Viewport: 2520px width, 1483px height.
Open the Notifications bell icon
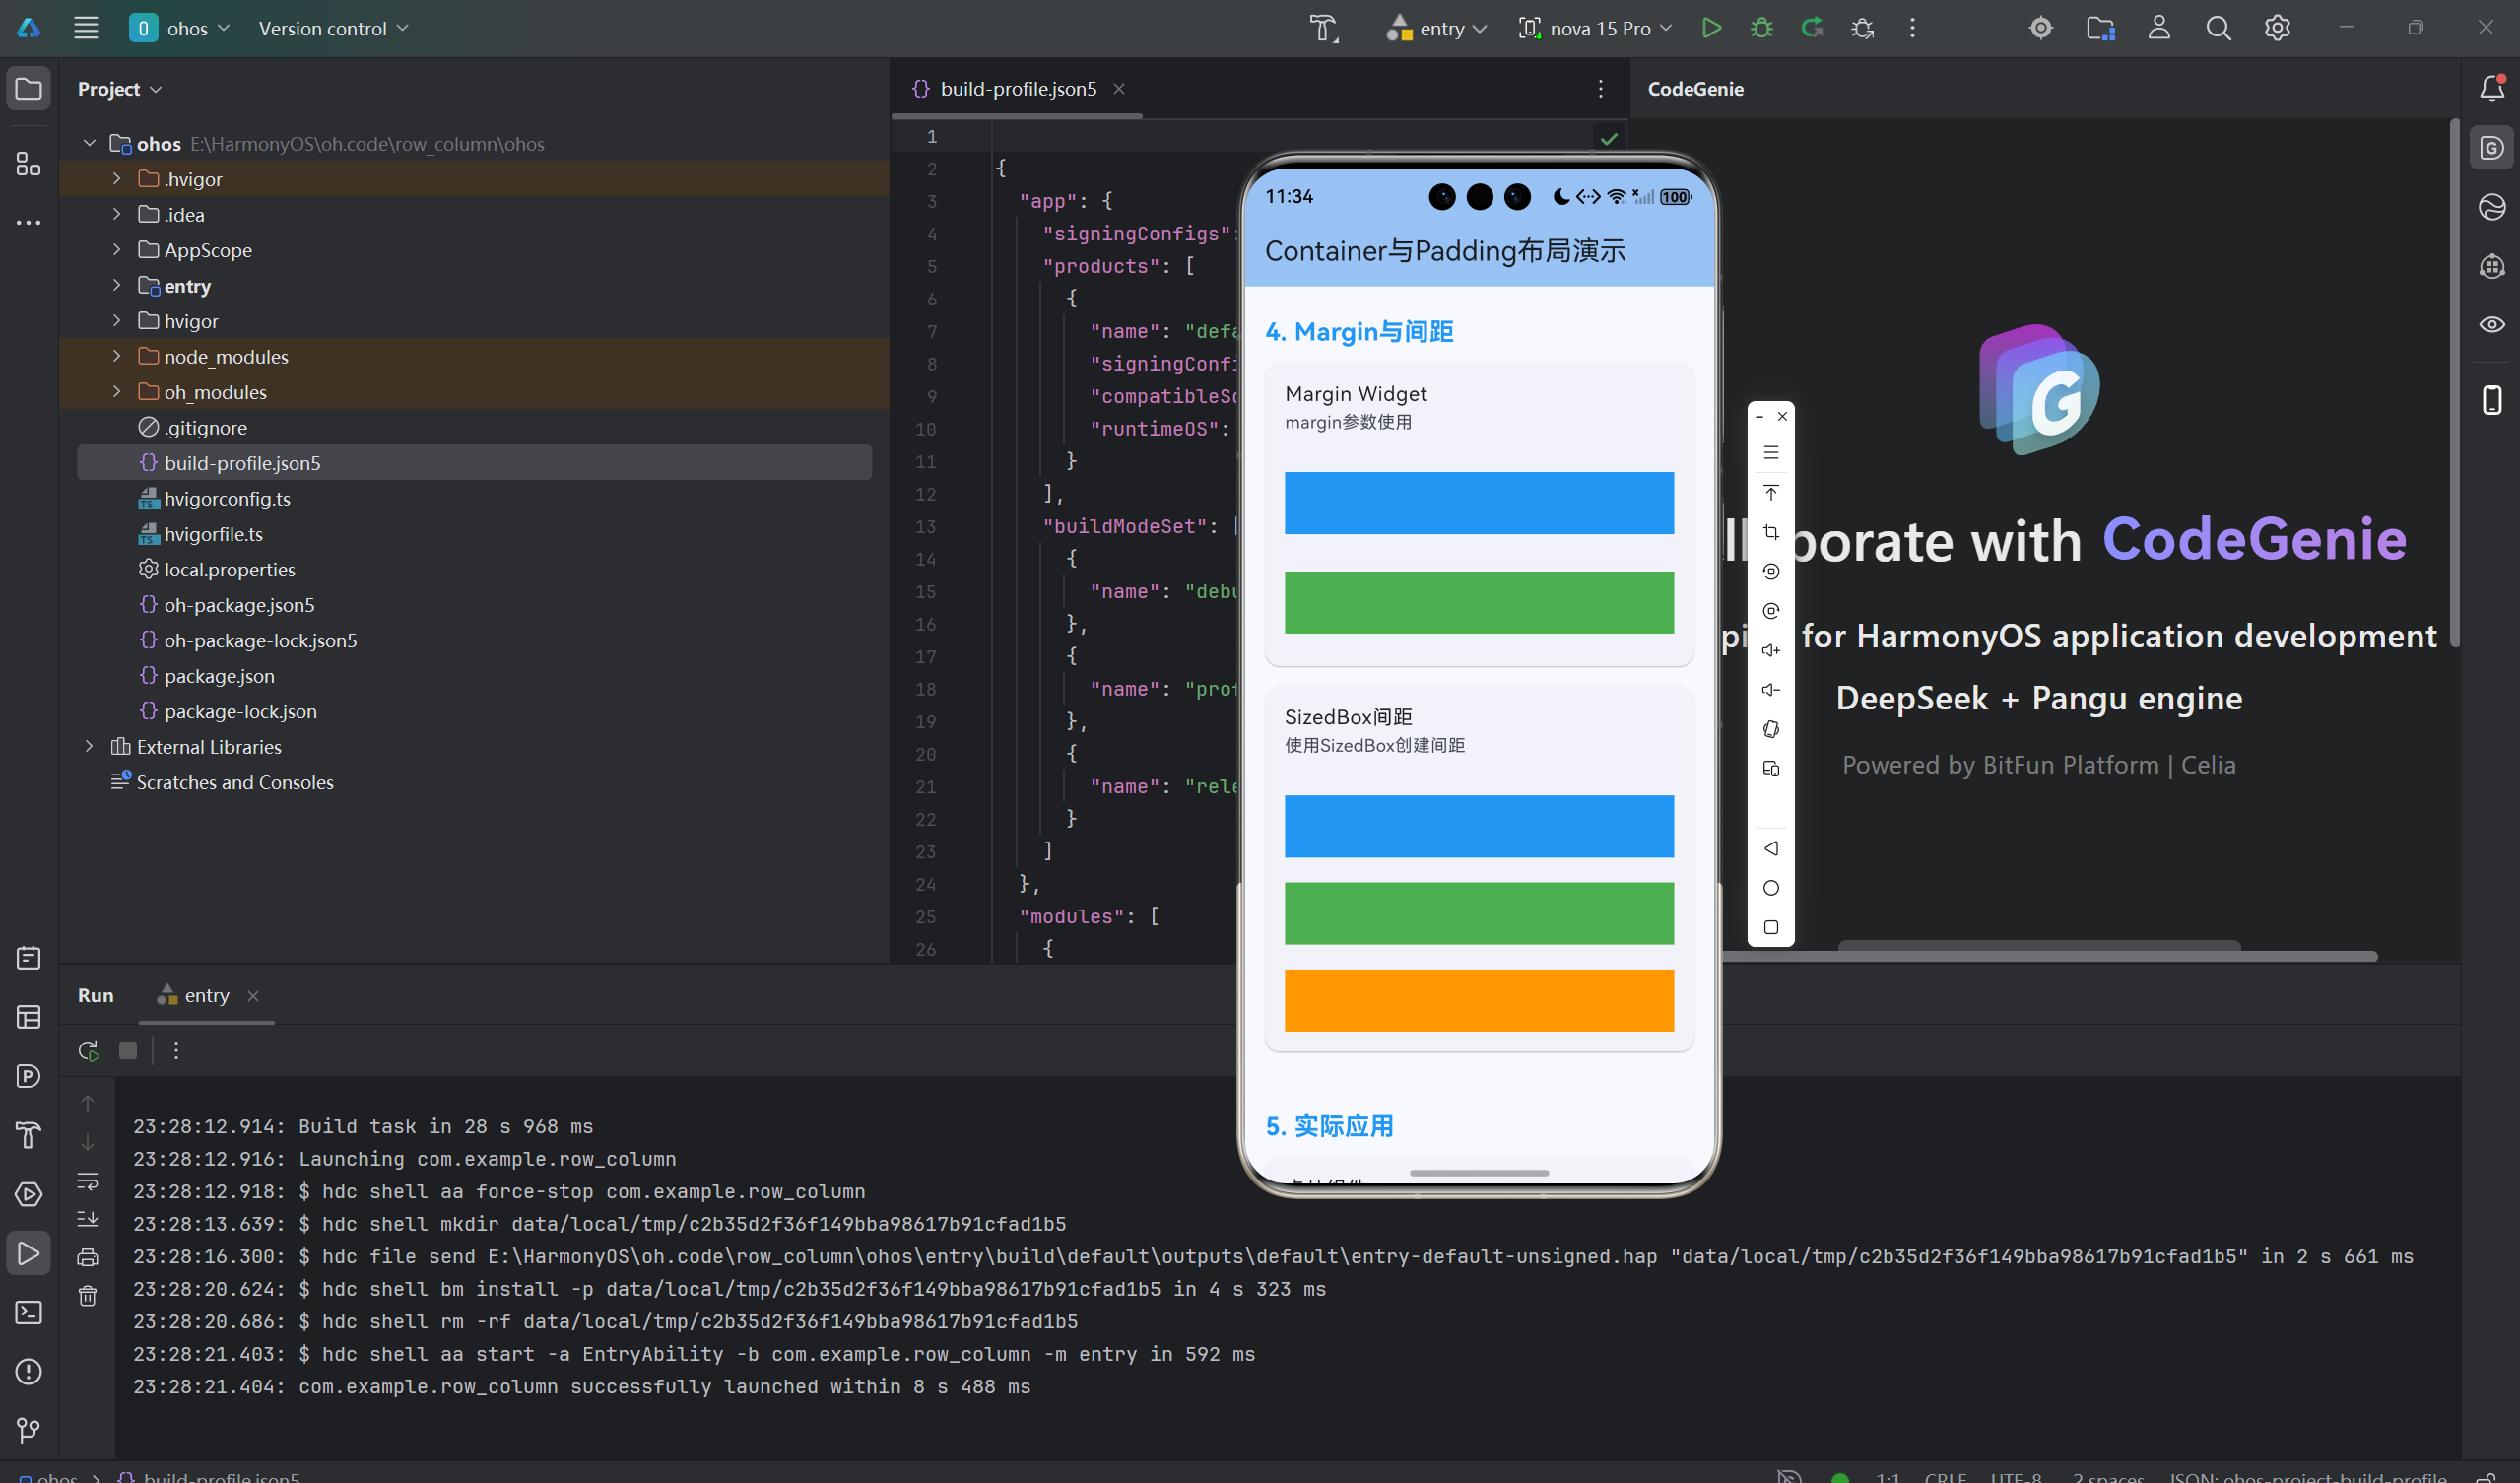pyautogui.click(x=2491, y=88)
